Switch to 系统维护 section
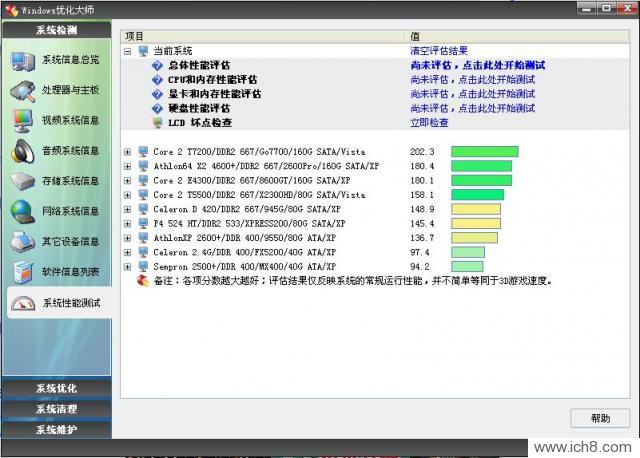 pos(56,429)
